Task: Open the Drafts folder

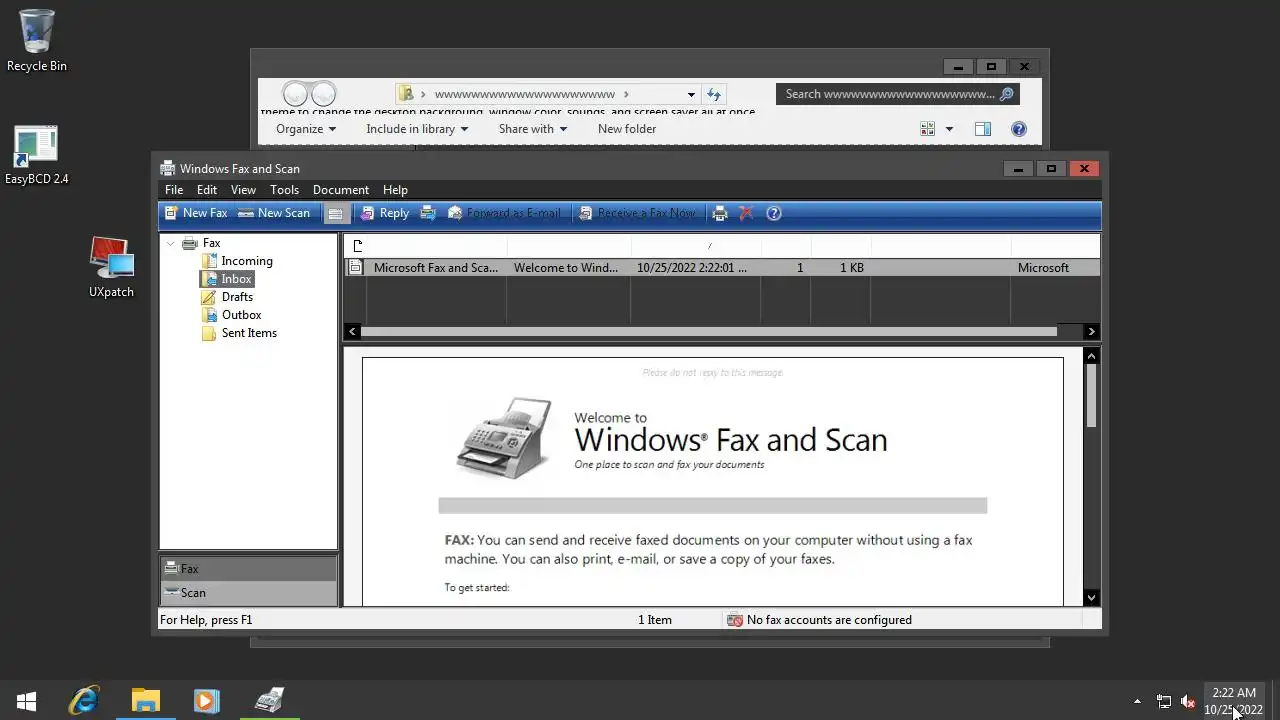Action: click(x=237, y=297)
